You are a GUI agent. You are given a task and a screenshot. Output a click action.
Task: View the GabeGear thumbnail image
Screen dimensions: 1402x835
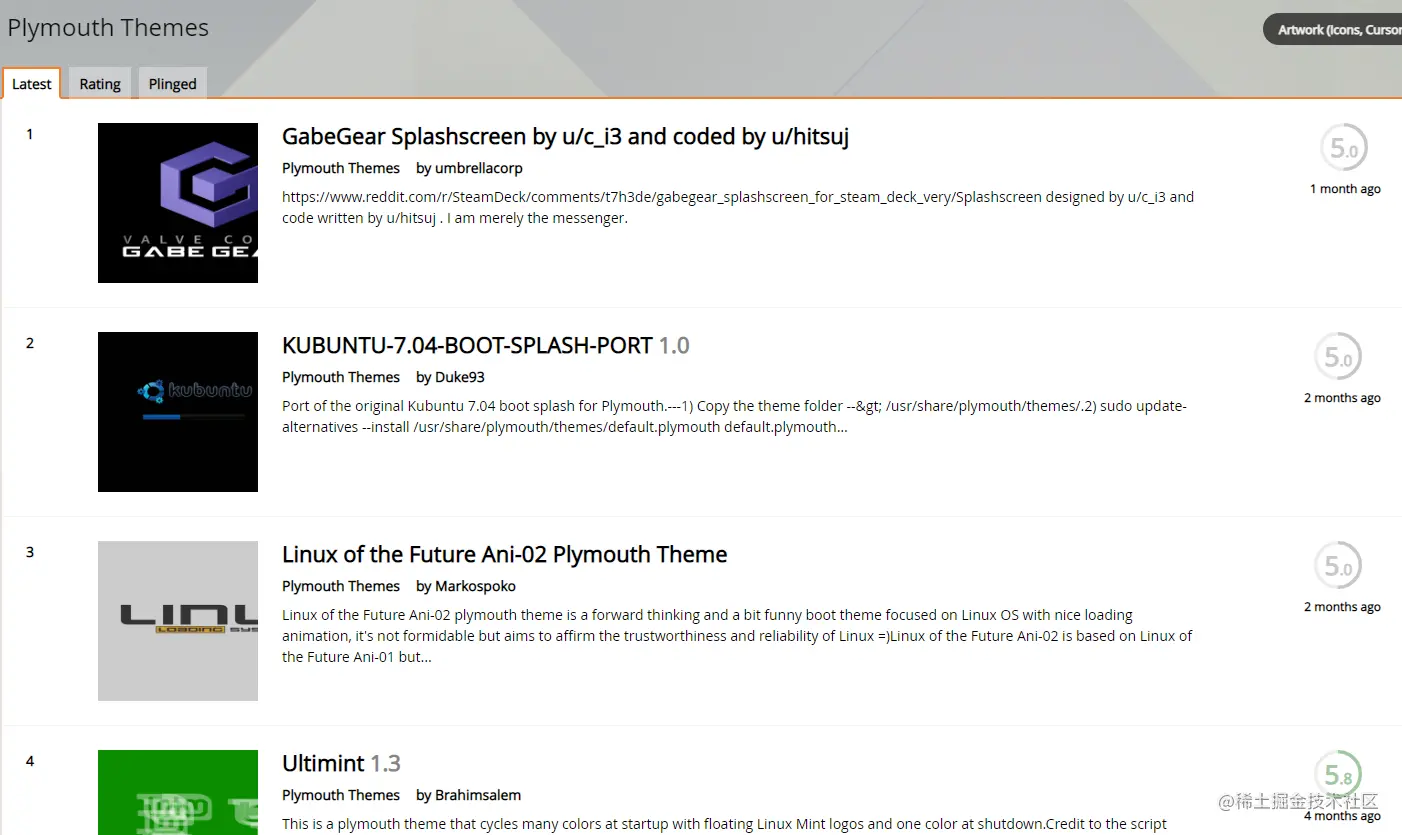click(178, 203)
